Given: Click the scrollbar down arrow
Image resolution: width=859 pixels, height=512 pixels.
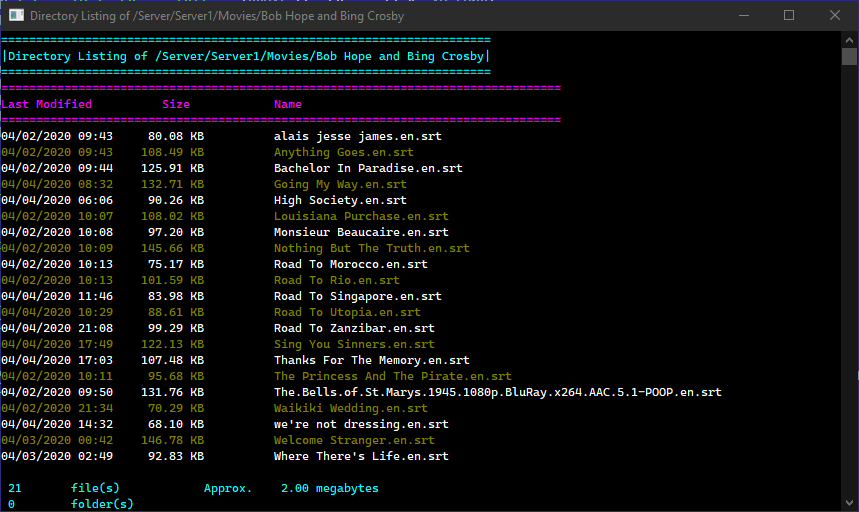Looking at the screenshot, I should [849, 503].
